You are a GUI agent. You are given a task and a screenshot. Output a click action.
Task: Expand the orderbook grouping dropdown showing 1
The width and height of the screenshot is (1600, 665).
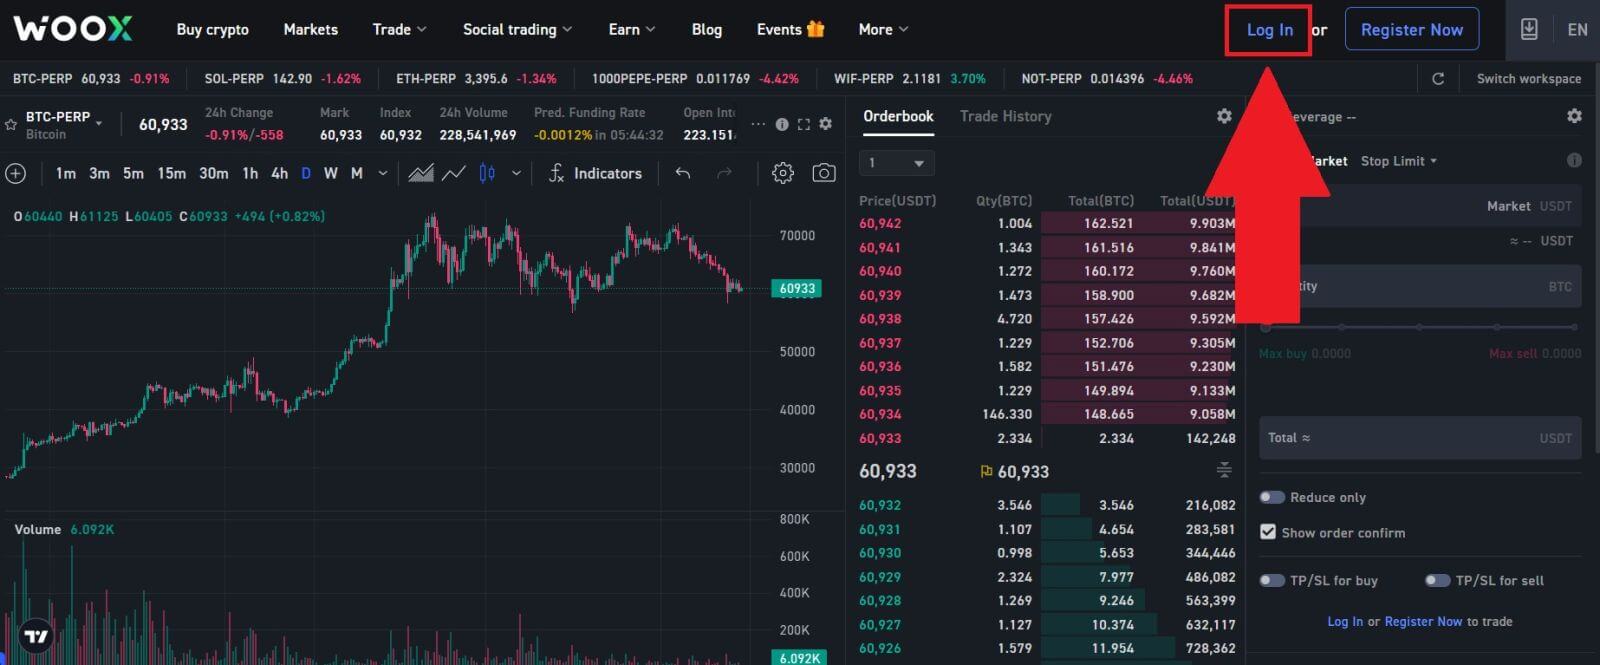click(x=896, y=163)
